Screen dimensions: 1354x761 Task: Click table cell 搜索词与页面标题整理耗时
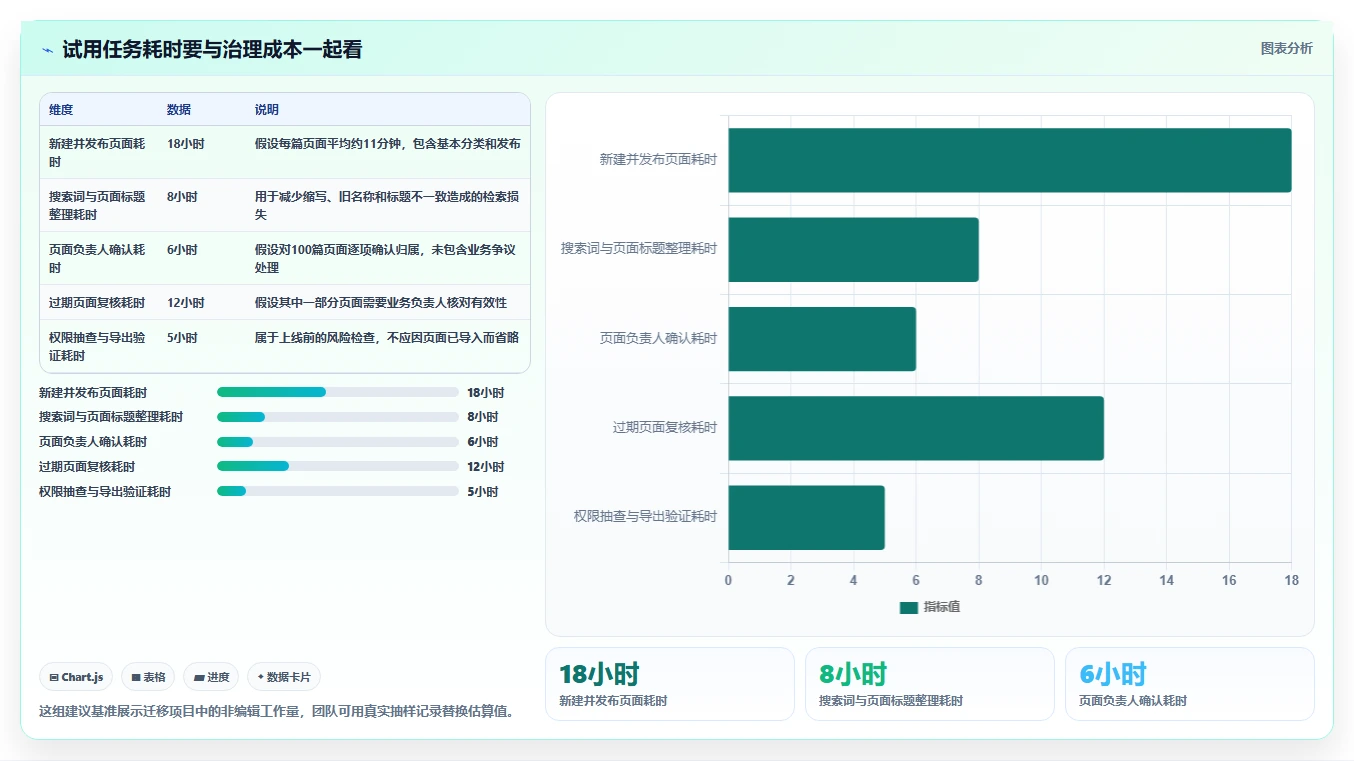click(97, 206)
